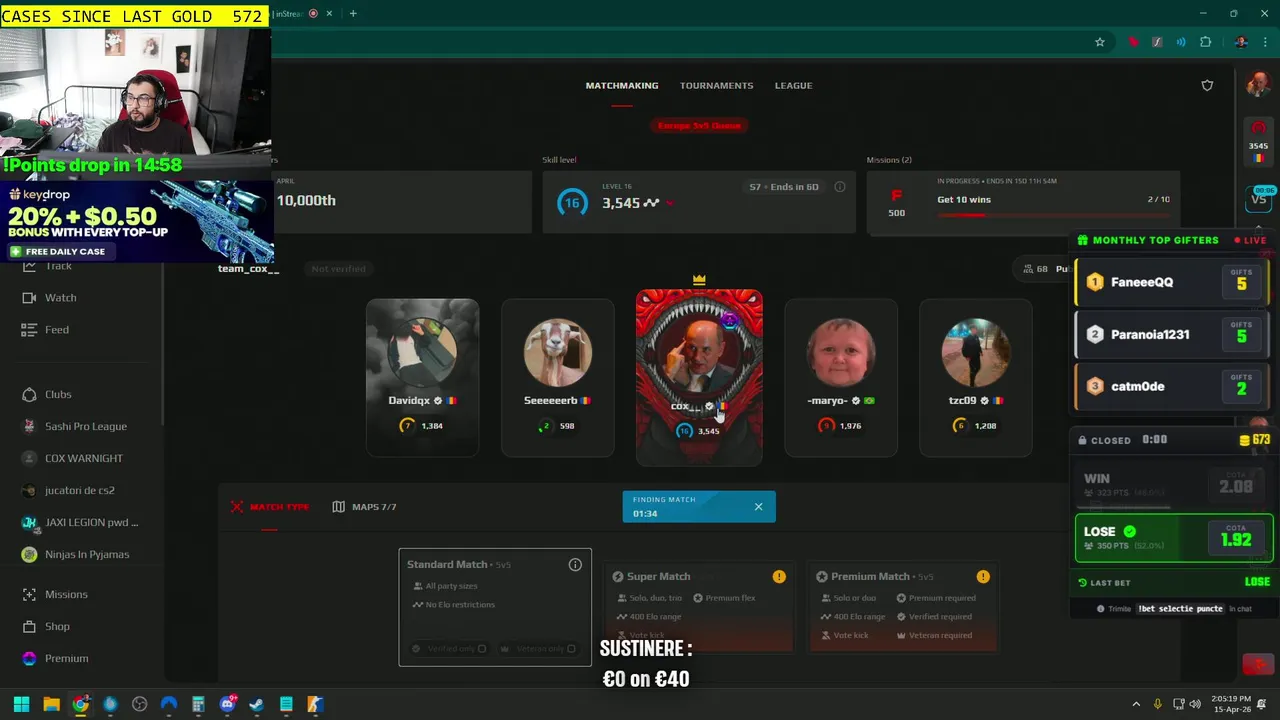Close the inStream browser tab
The image size is (1280, 720).
(x=329, y=13)
